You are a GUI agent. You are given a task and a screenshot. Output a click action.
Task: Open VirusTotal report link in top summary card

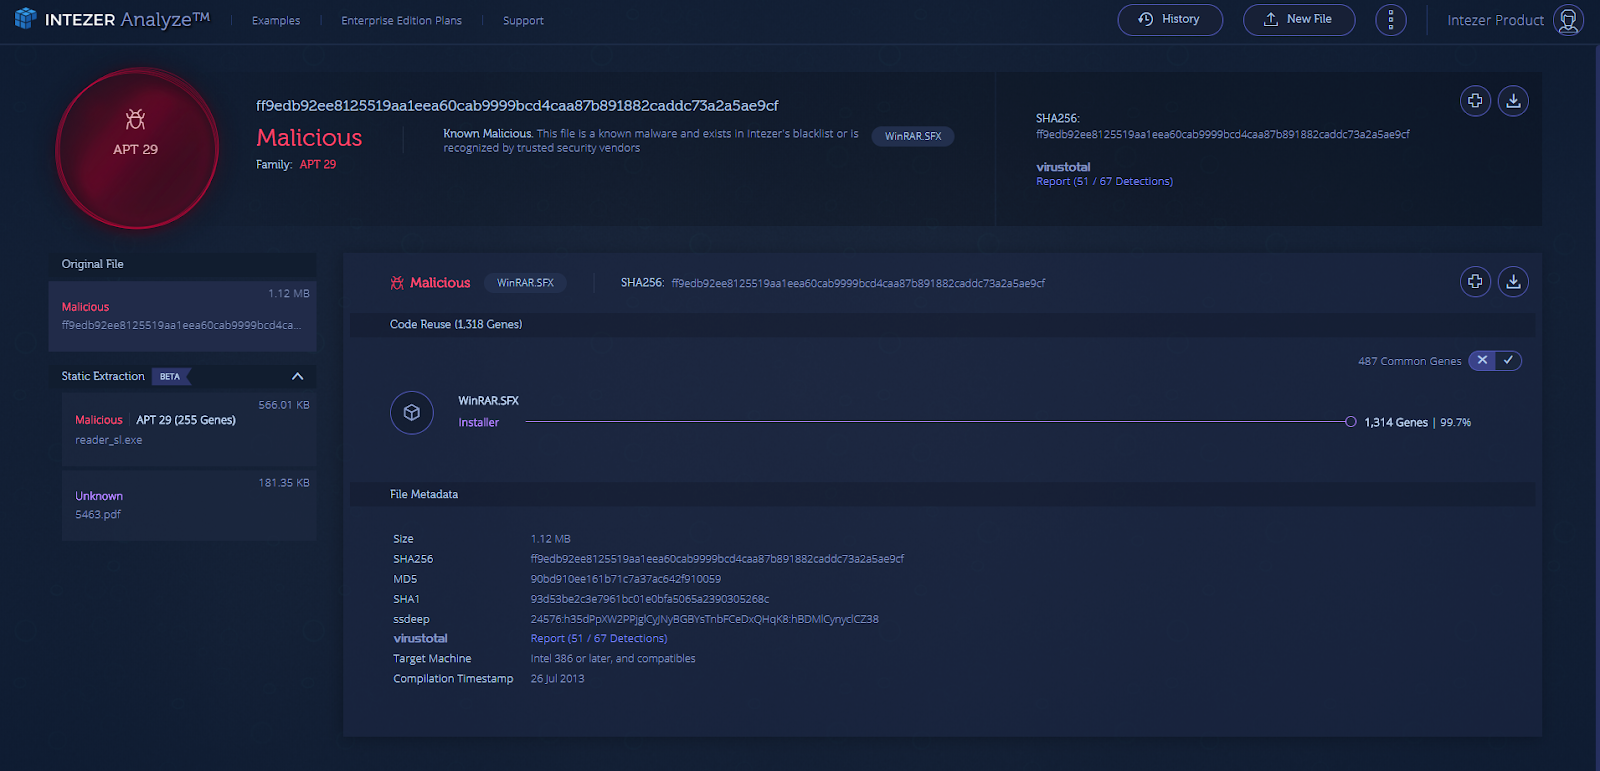click(1104, 181)
